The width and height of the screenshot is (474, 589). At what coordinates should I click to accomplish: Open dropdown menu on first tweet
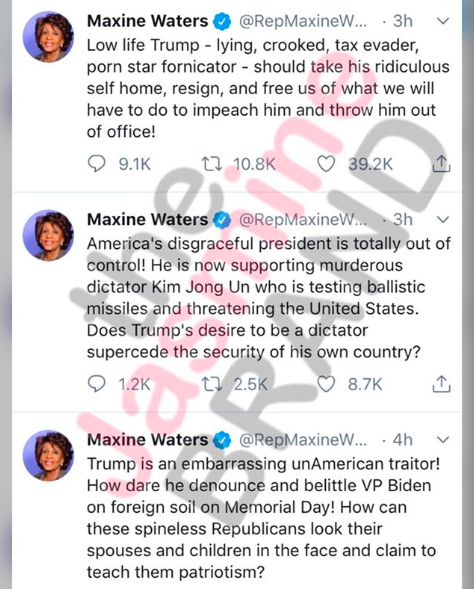coord(444,21)
